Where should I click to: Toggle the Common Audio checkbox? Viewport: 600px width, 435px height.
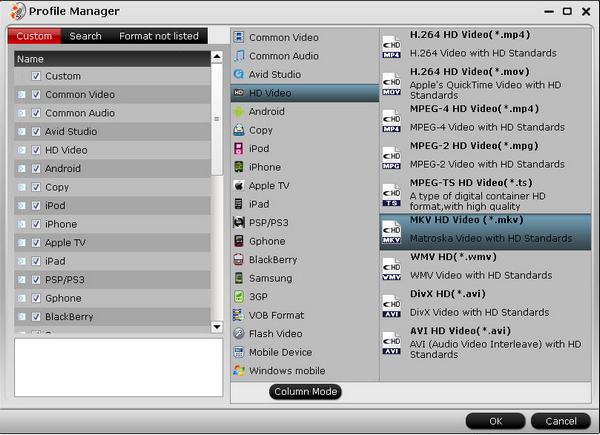[36, 113]
